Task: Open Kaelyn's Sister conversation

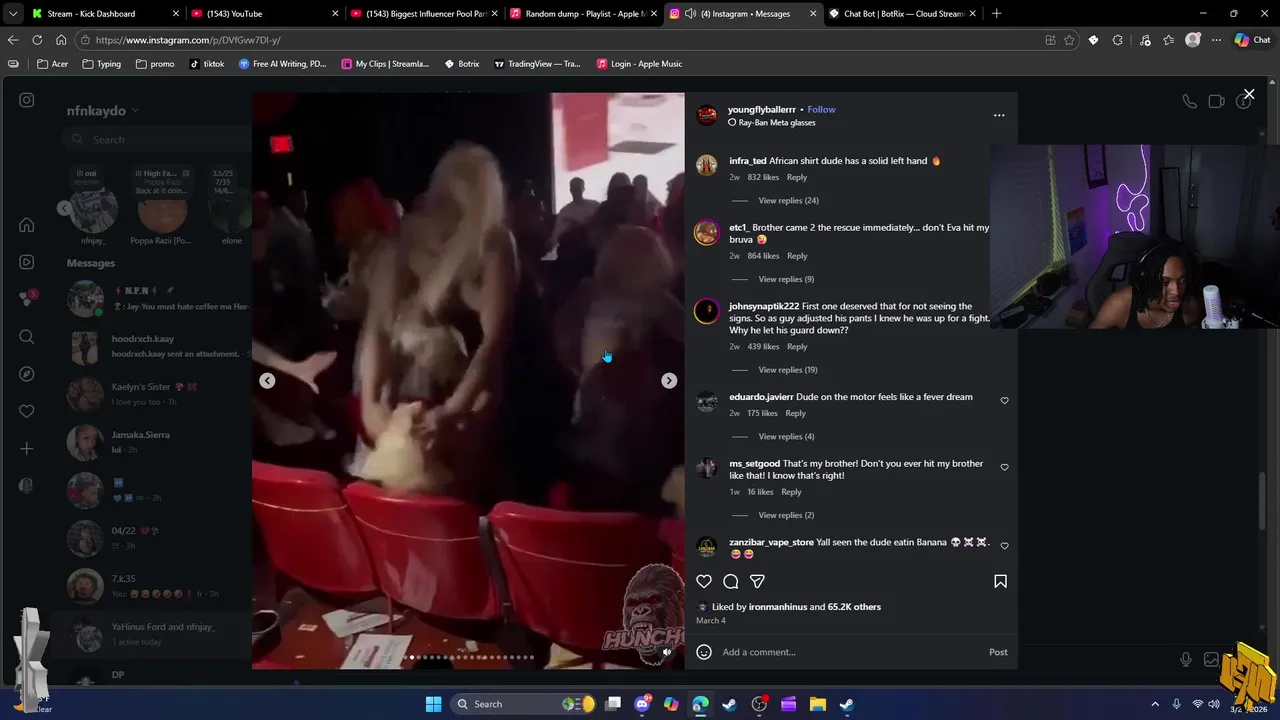Action: (x=155, y=394)
